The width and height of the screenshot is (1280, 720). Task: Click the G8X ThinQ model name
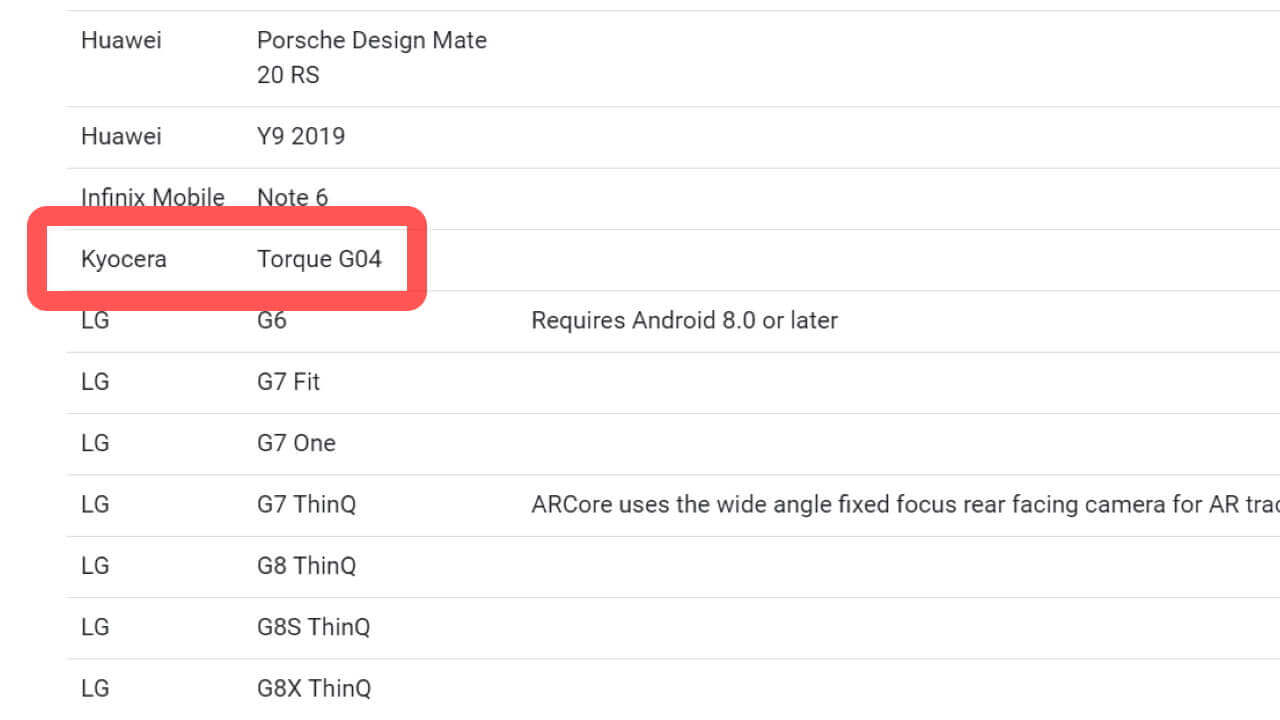(314, 688)
